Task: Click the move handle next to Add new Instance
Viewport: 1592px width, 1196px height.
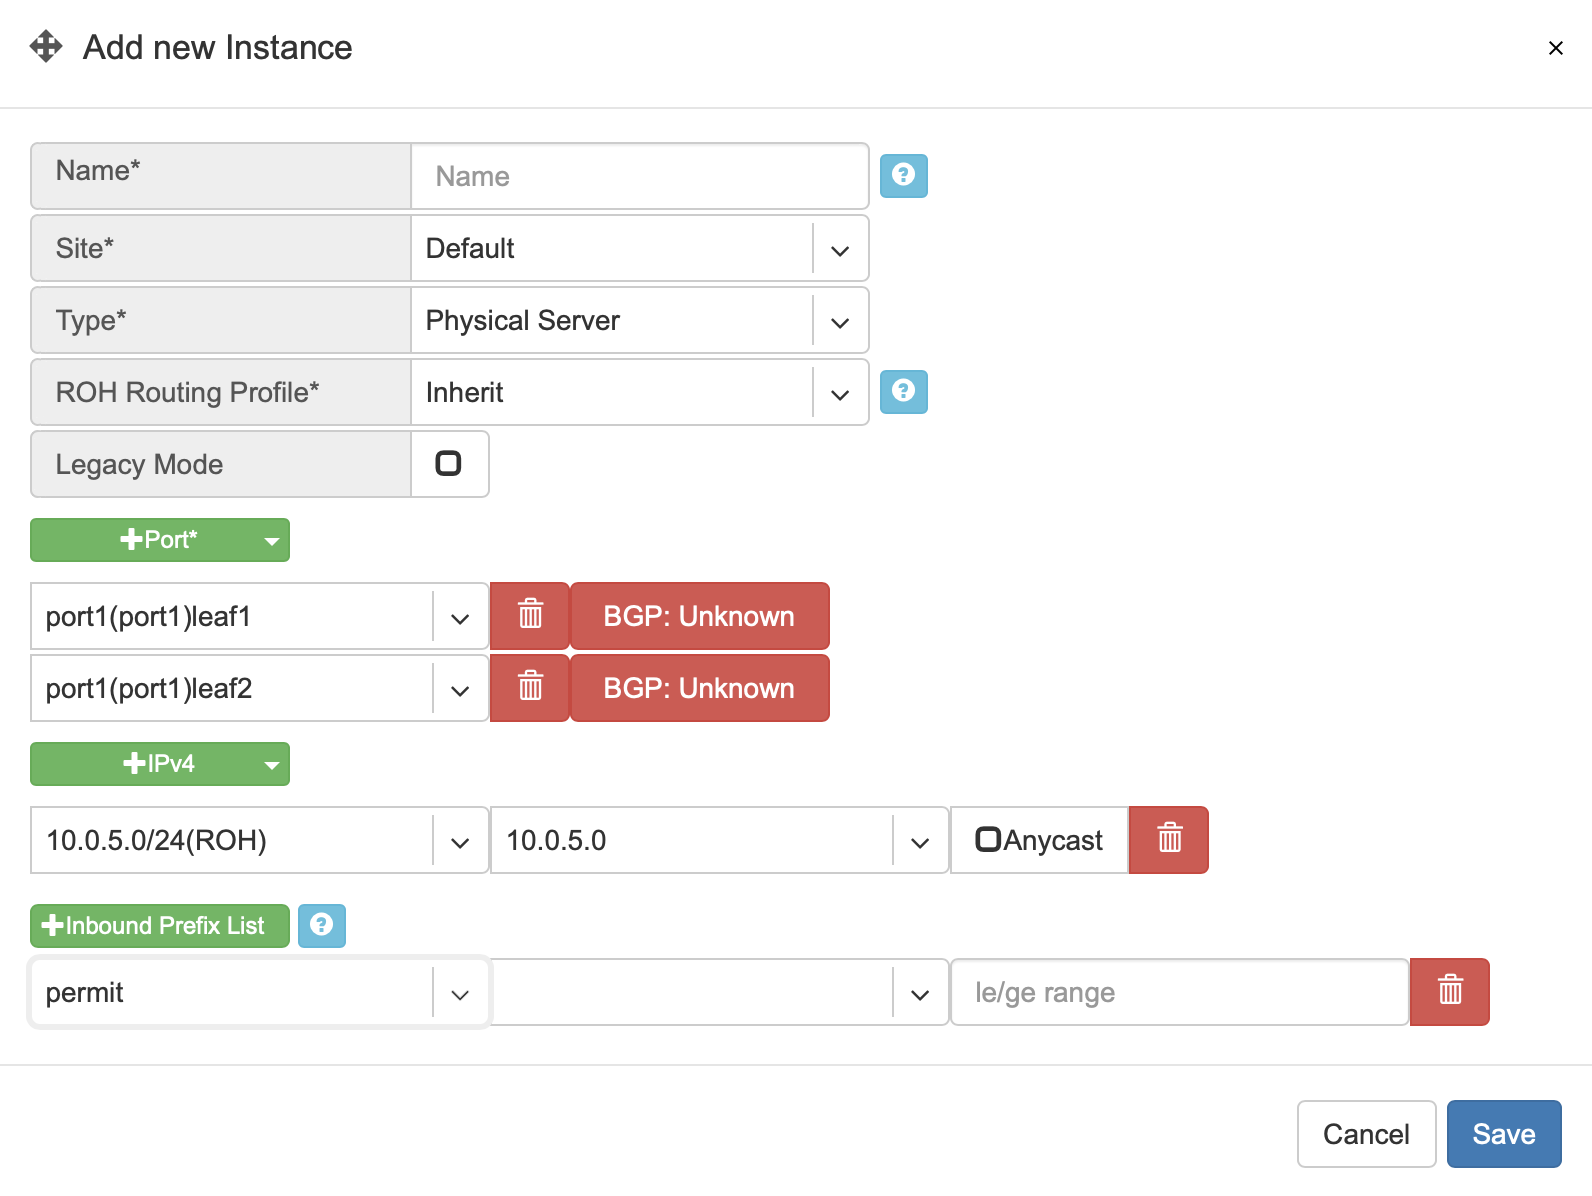Action: click(x=46, y=46)
